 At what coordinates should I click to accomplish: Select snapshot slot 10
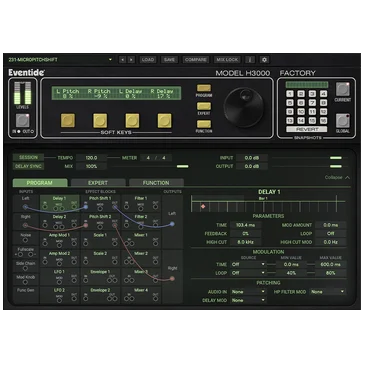(301, 112)
